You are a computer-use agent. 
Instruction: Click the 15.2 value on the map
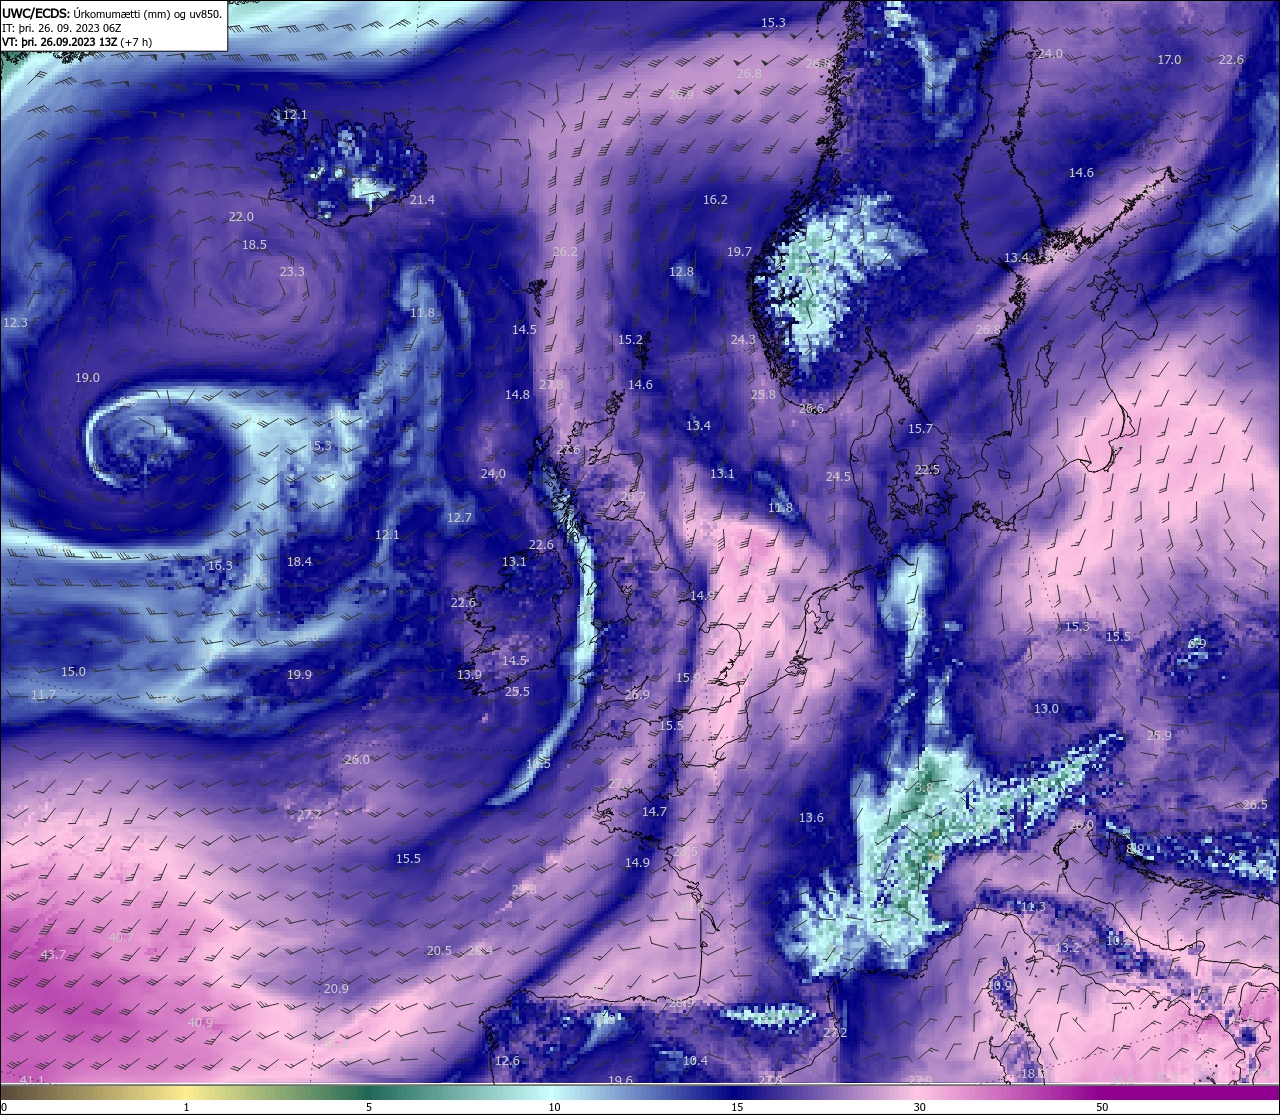tap(630, 340)
